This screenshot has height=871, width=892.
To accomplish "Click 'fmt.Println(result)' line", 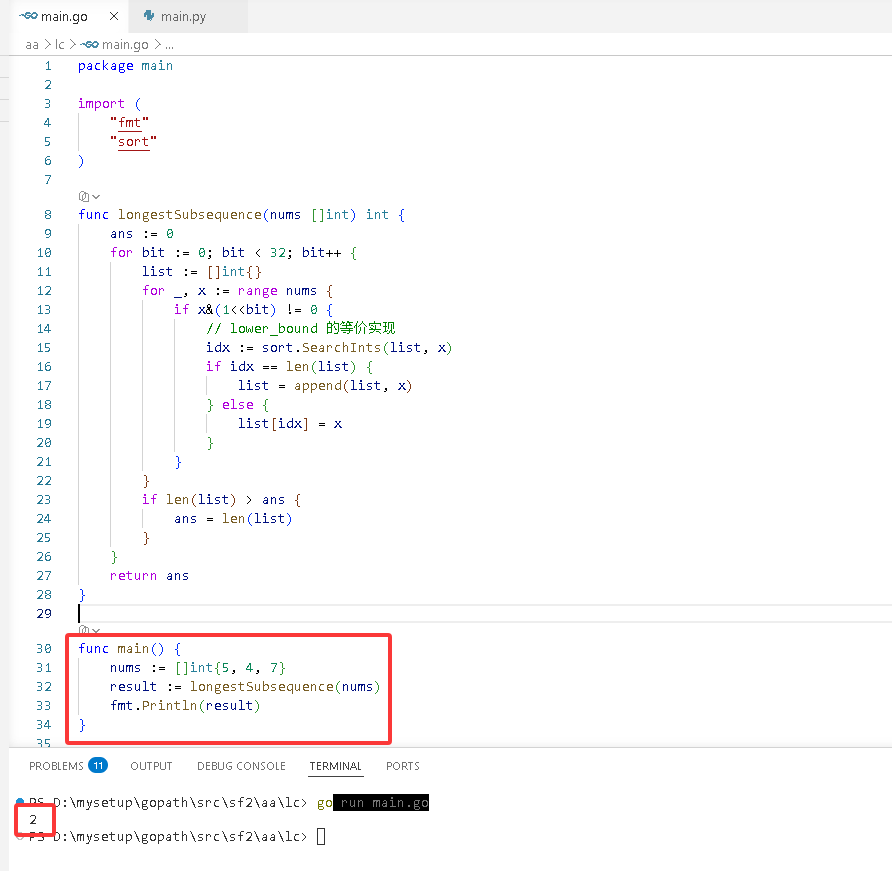I will 185,705.
